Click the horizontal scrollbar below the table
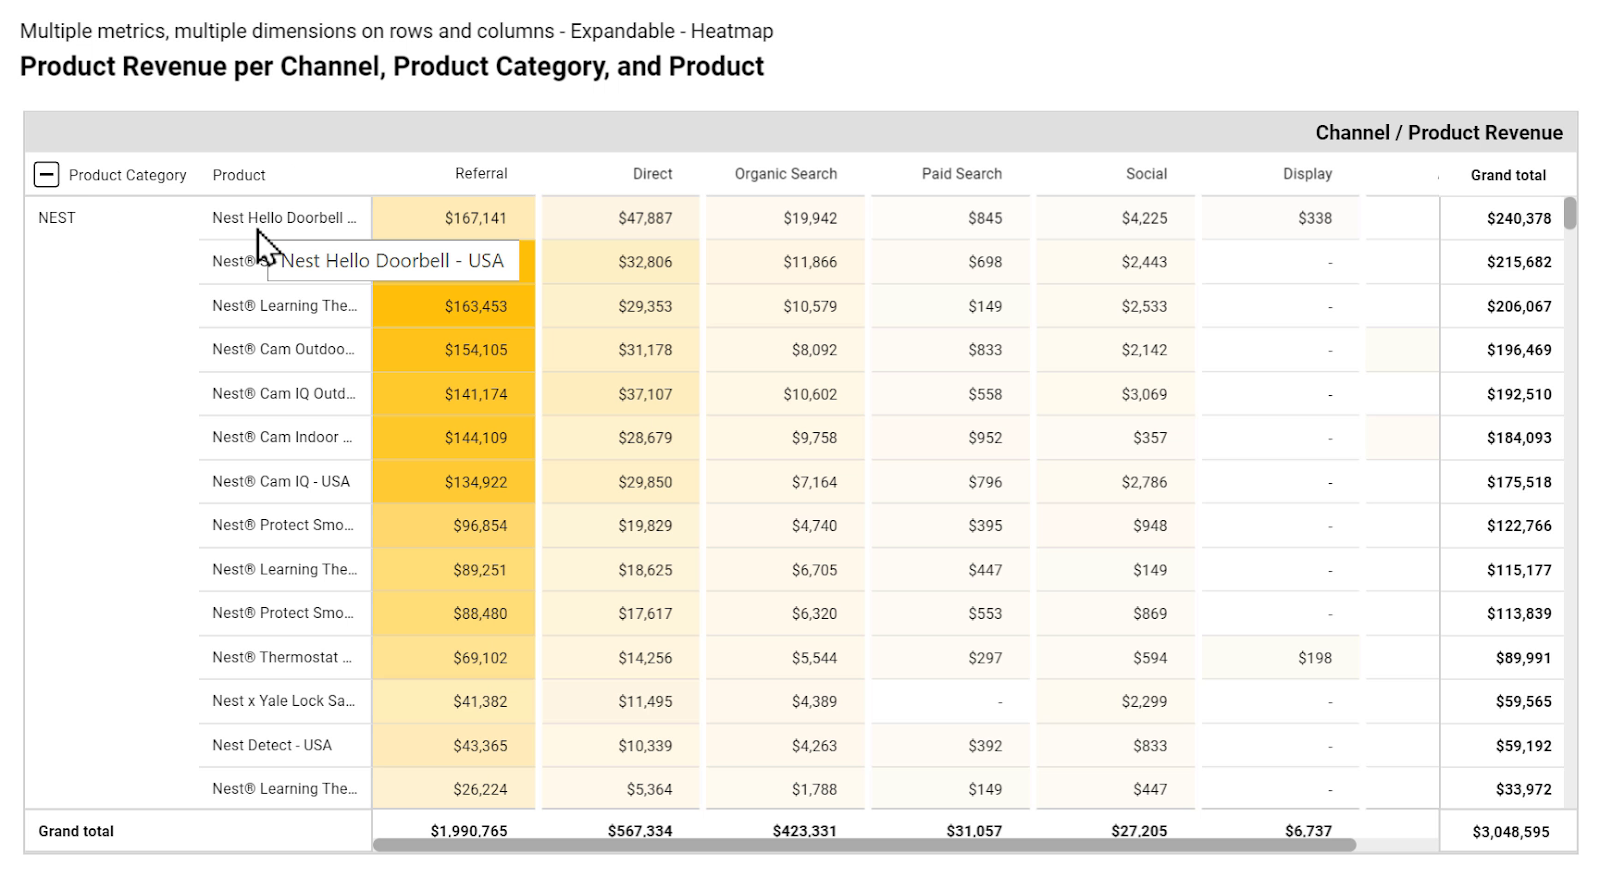1600x879 pixels. pyautogui.click(x=864, y=845)
